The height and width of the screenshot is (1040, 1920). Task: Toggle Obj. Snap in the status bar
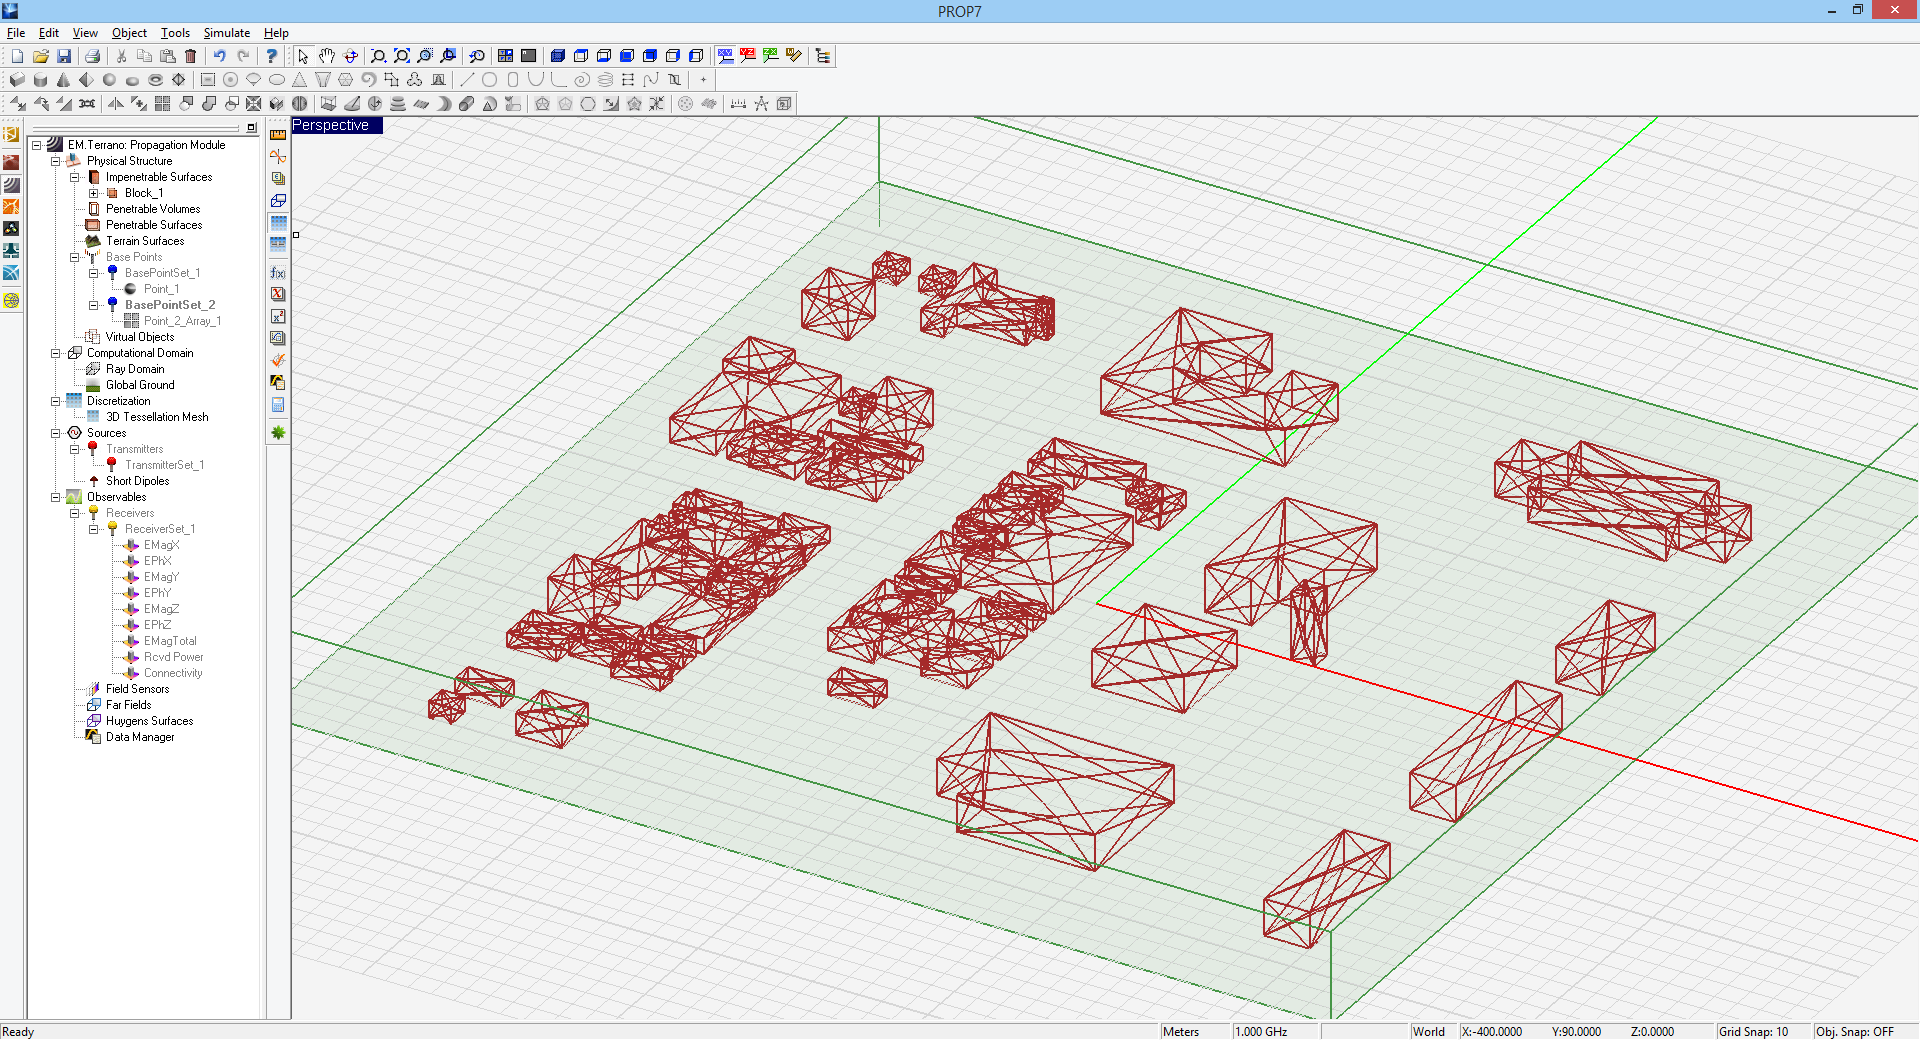[1854, 1032]
